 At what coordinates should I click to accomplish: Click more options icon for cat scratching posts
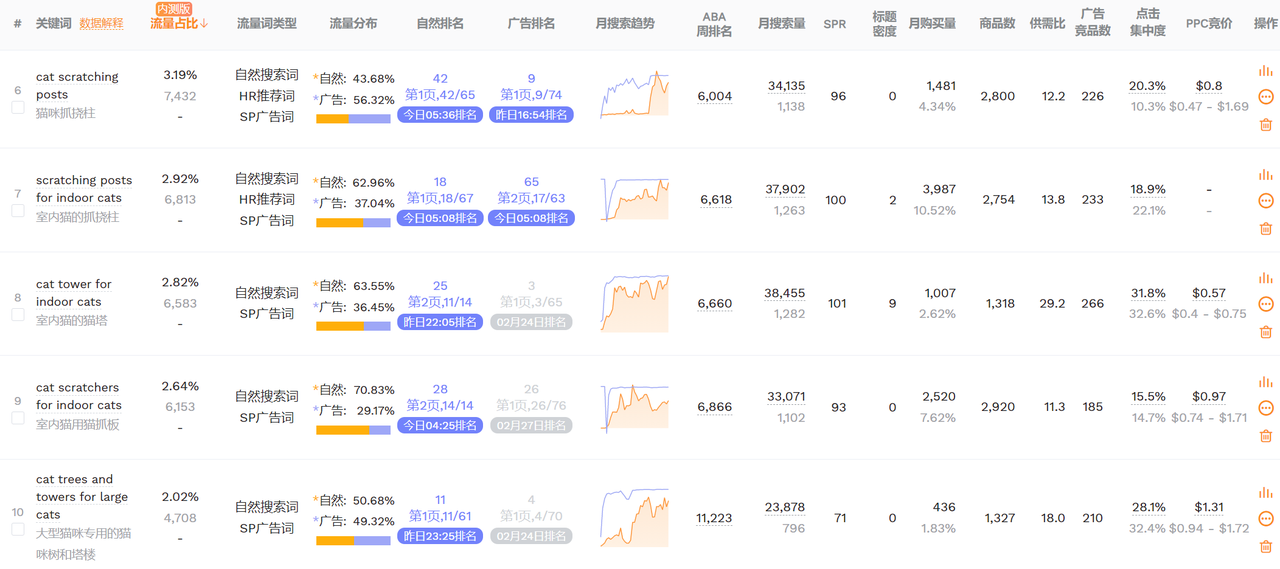pyautogui.click(x=1265, y=97)
